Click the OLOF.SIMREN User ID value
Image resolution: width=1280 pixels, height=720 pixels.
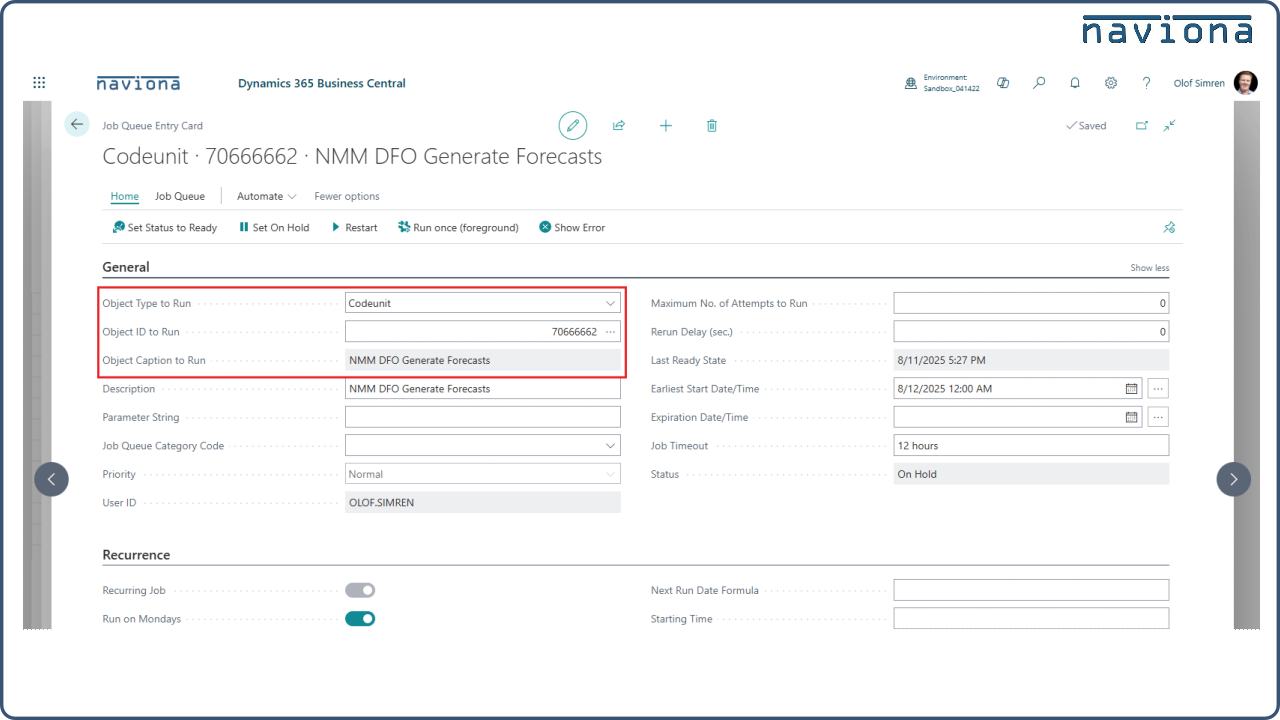483,503
